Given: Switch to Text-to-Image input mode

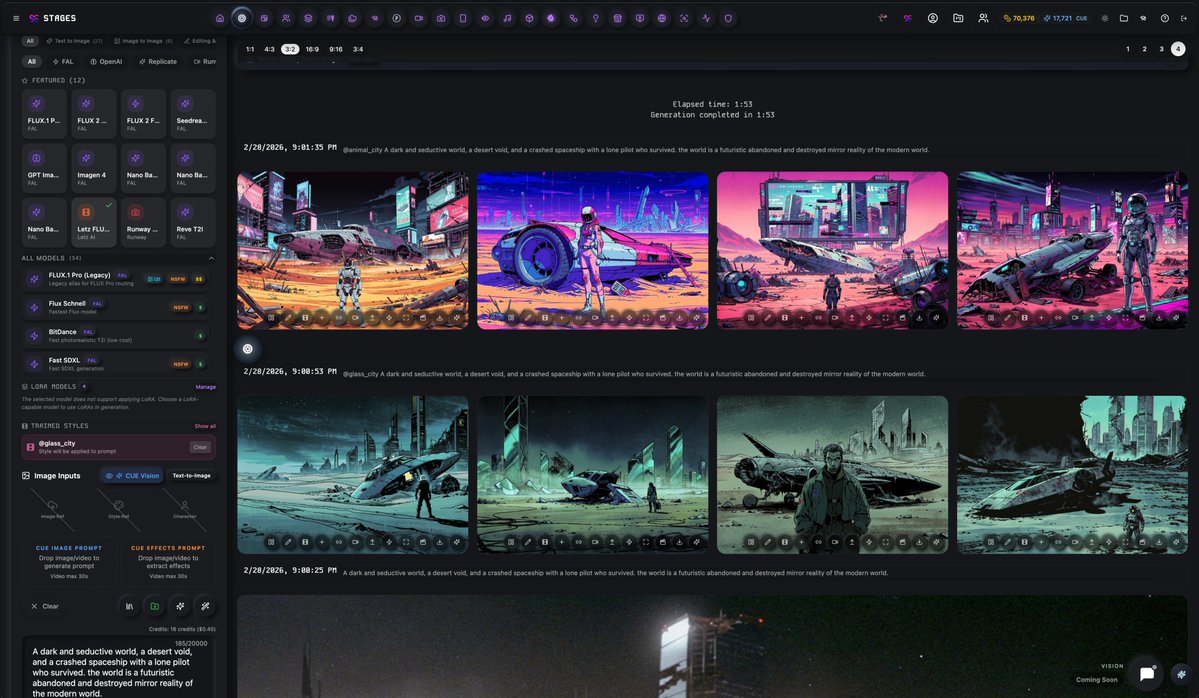Looking at the screenshot, I should [191, 476].
